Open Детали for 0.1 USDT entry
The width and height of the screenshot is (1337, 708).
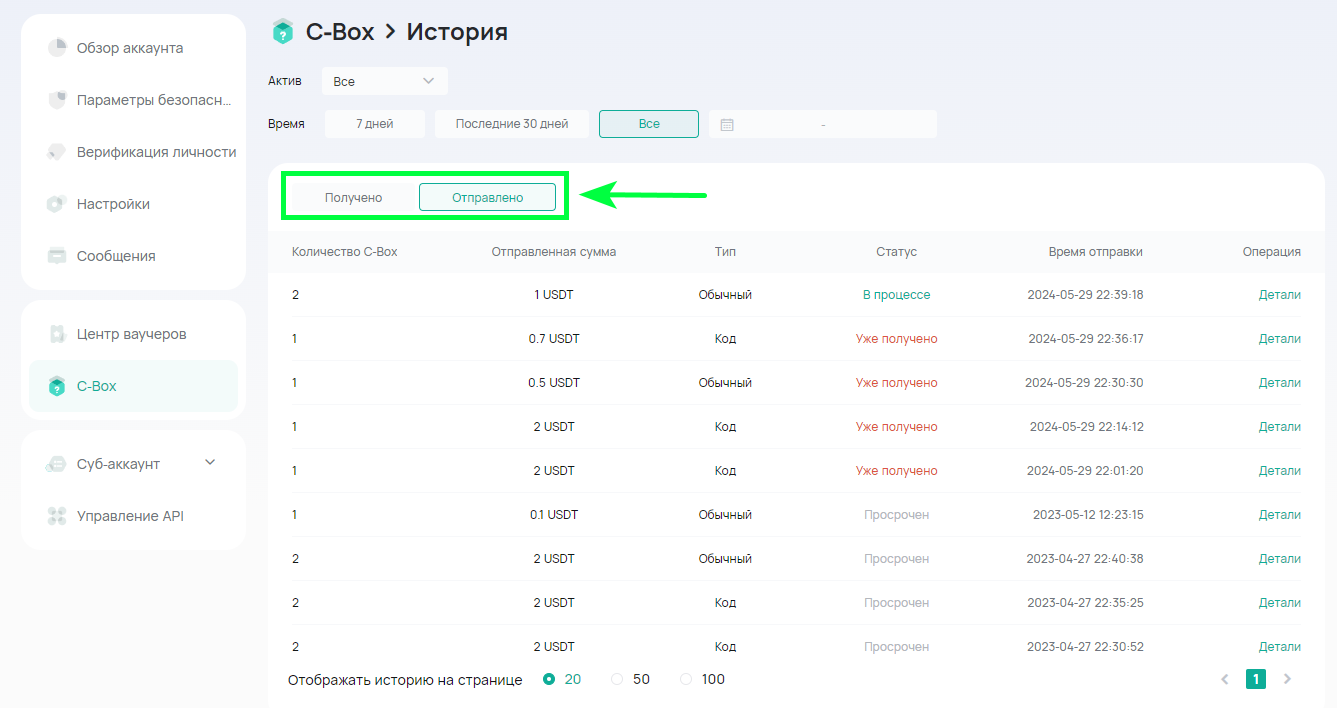pyautogui.click(x=1279, y=515)
